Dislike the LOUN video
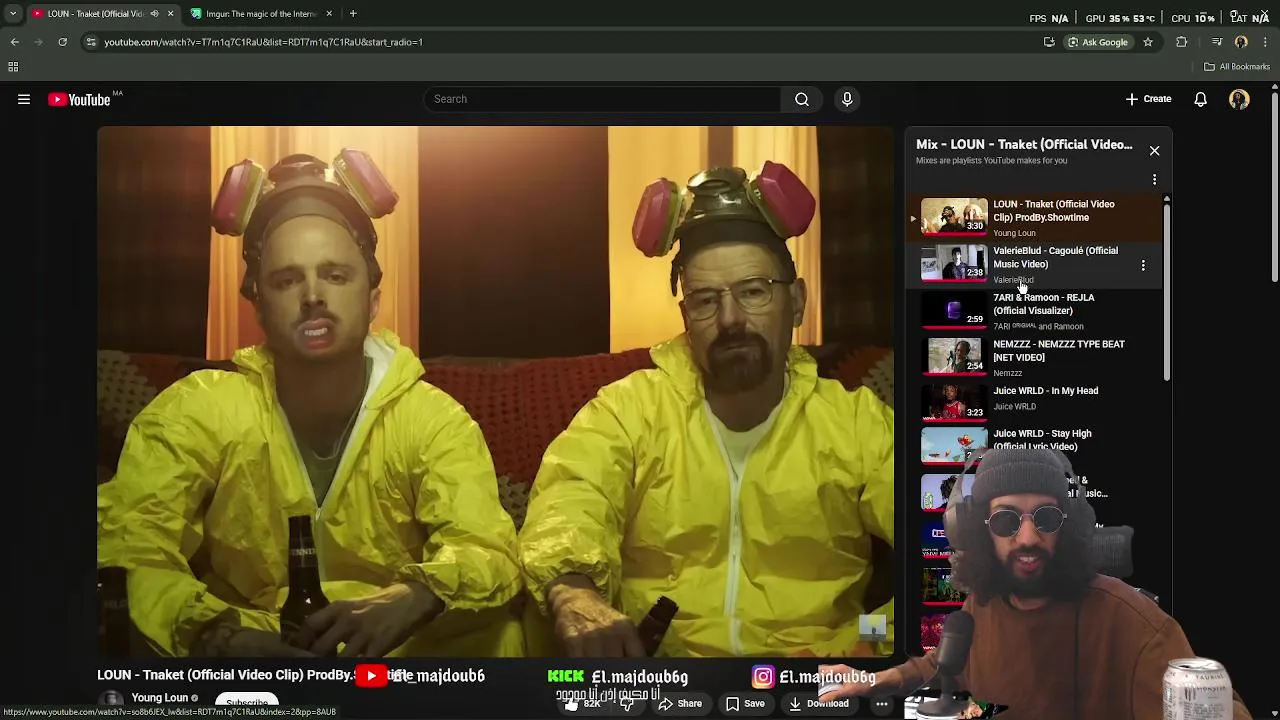The image size is (1280, 720). (x=628, y=704)
